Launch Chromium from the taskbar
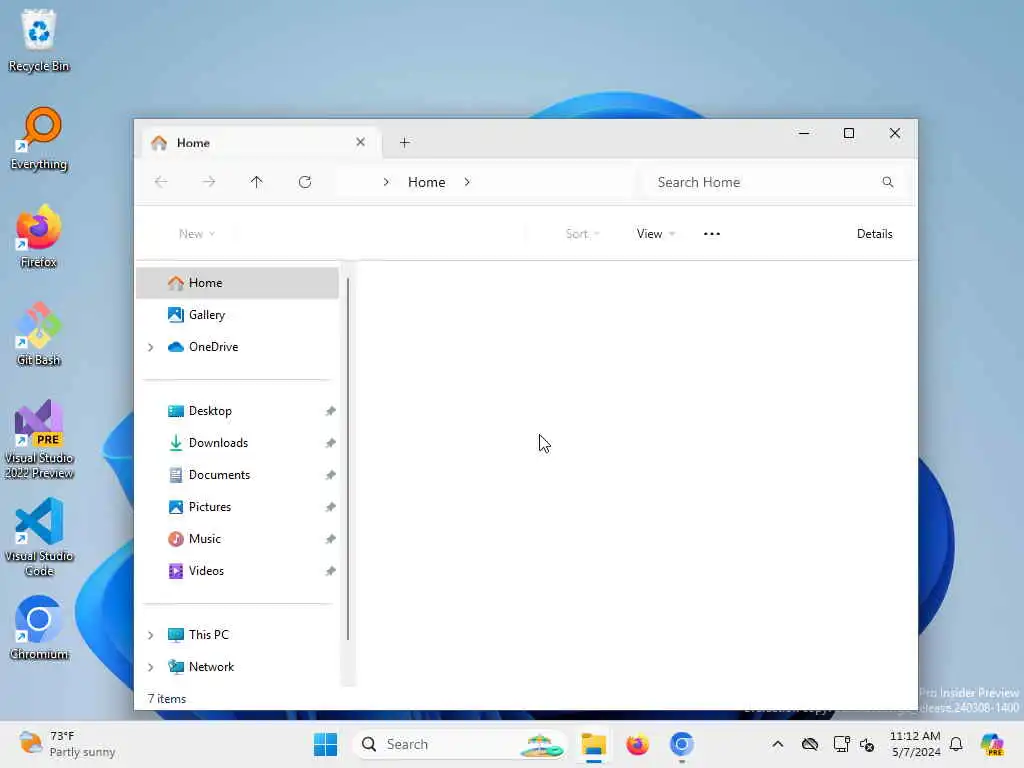The width and height of the screenshot is (1024, 768). [681, 744]
